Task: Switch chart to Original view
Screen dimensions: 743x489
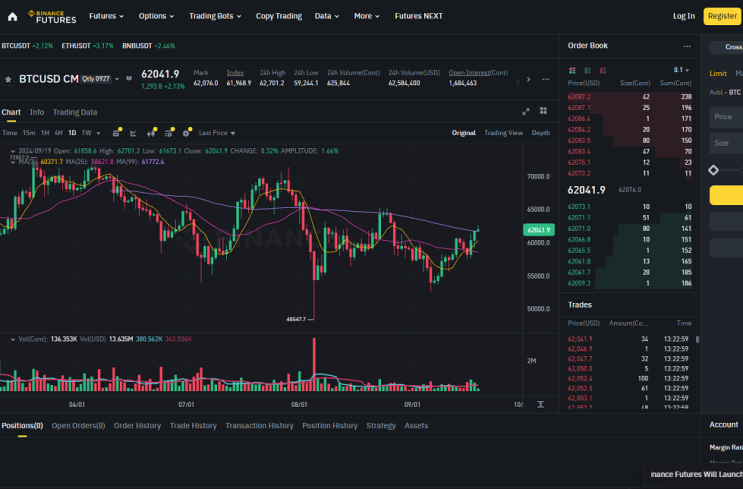Action: click(x=463, y=133)
